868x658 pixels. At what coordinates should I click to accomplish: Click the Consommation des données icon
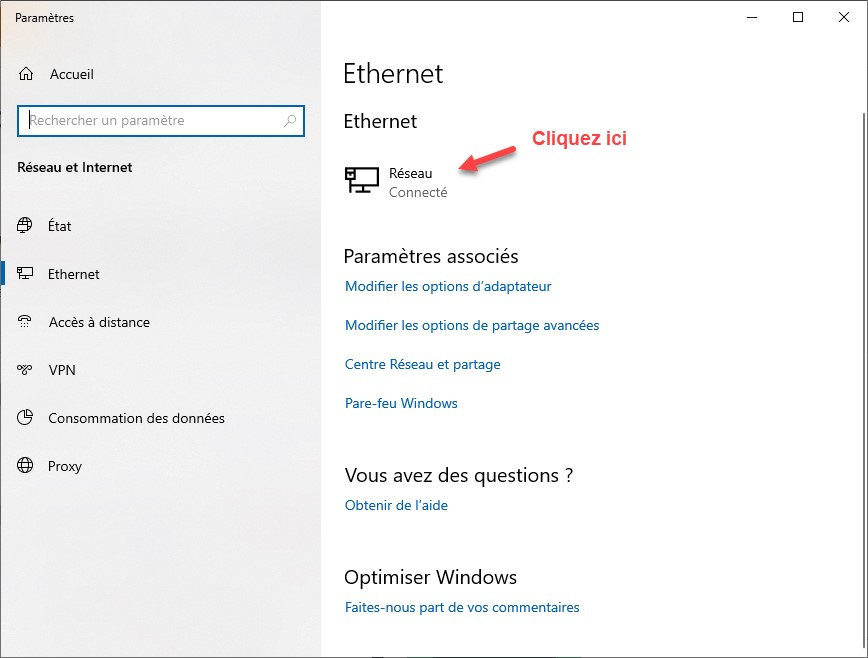pos(26,418)
